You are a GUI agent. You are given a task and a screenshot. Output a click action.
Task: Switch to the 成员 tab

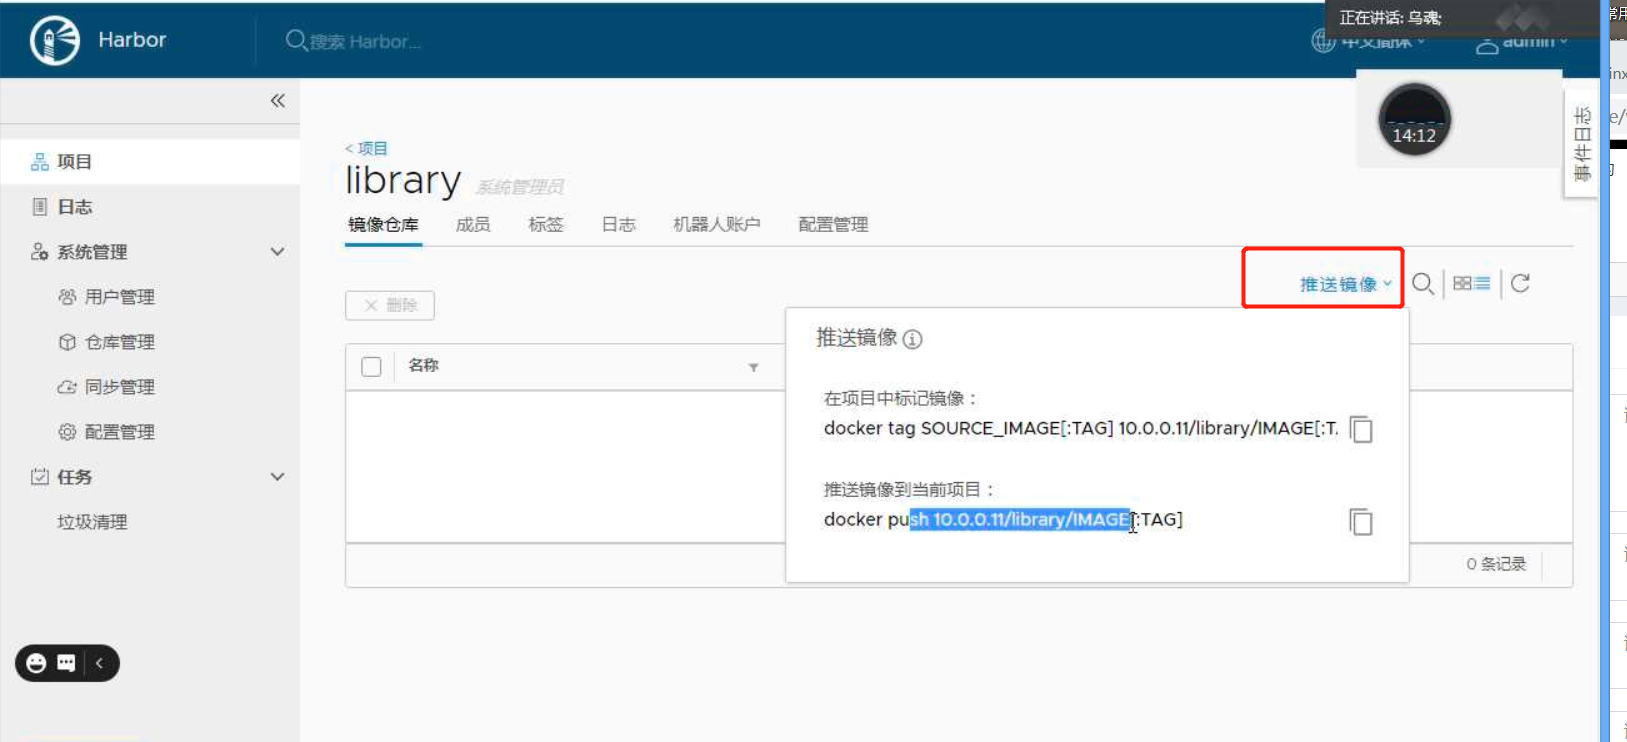(473, 225)
